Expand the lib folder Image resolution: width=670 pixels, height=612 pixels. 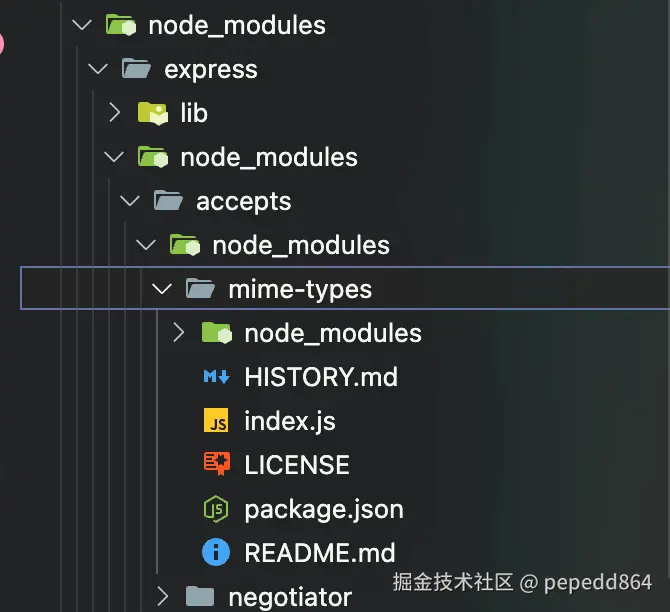[x=114, y=113]
